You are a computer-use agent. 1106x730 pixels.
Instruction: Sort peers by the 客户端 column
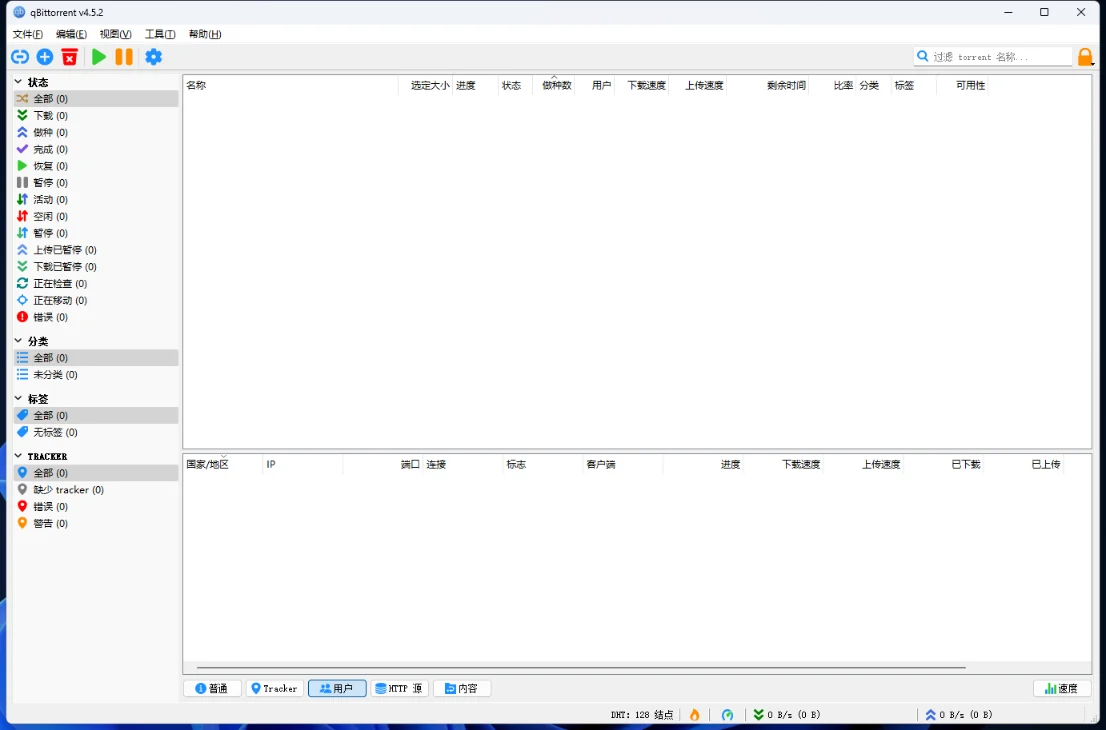pos(623,464)
